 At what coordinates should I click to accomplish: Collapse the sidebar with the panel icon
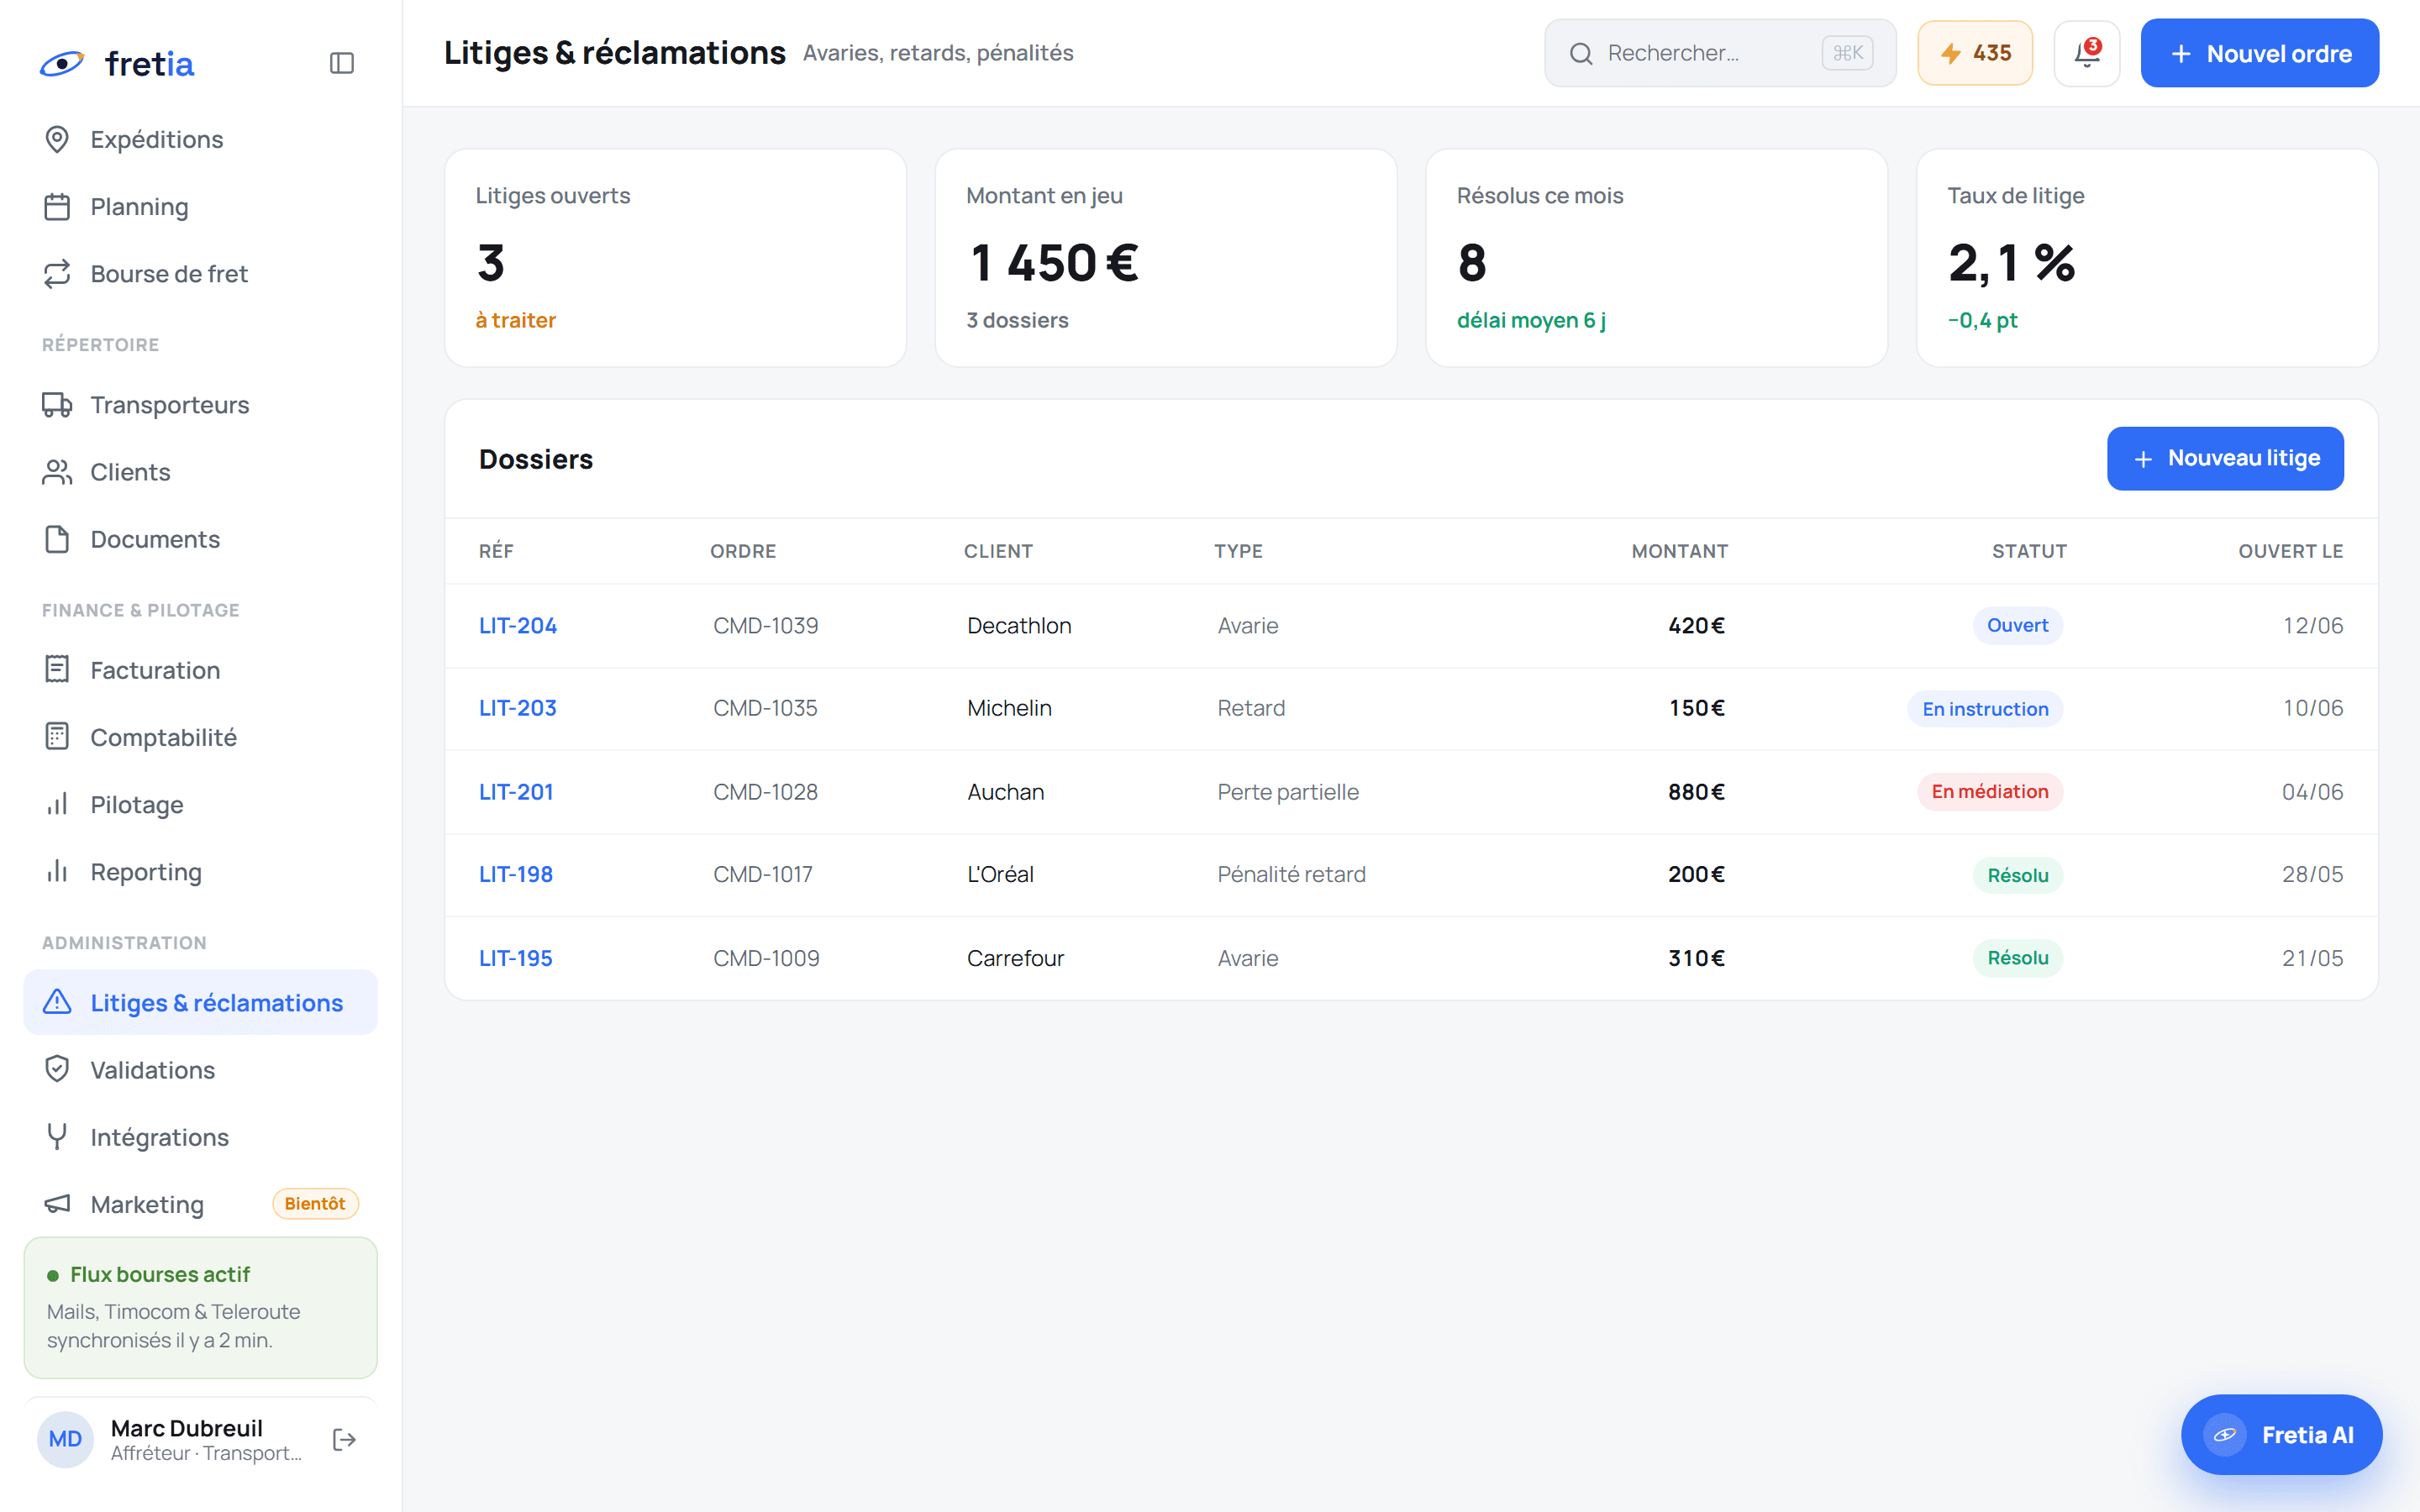tap(342, 63)
